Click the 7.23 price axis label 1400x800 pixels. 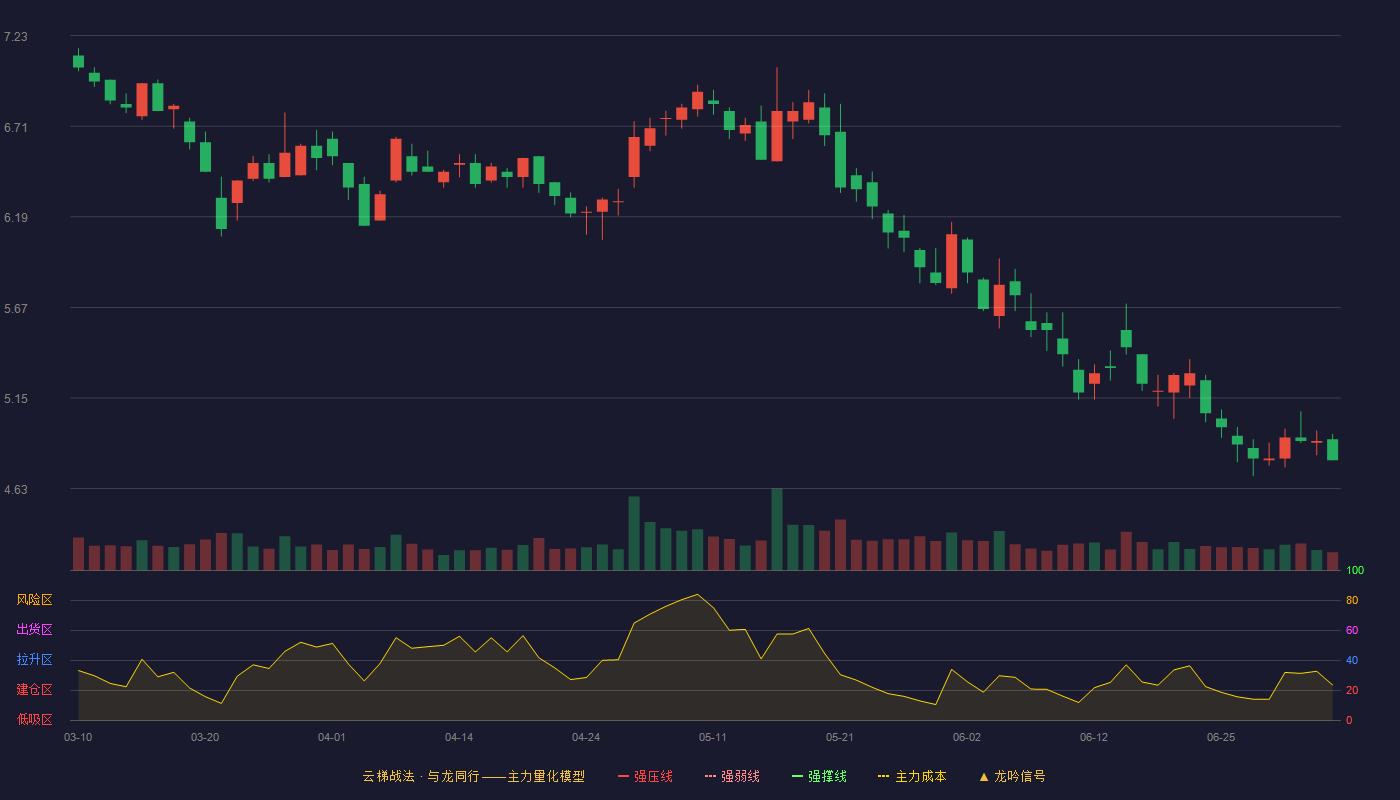pyautogui.click(x=15, y=37)
